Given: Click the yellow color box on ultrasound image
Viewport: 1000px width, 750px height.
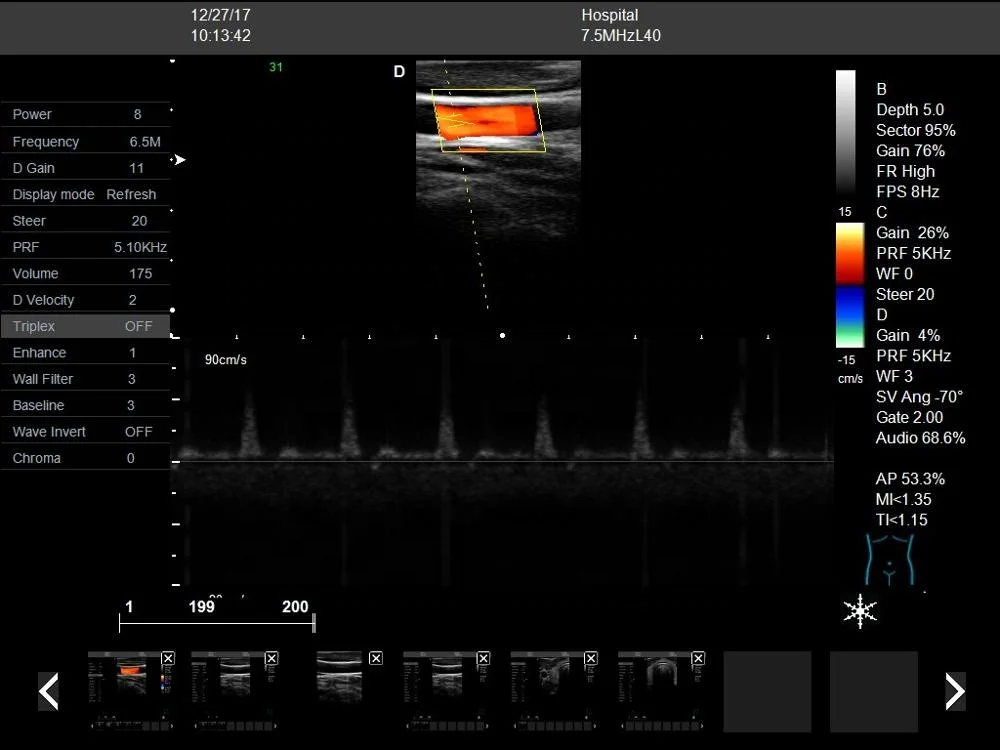Looking at the screenshot, I should pos(489,121).
